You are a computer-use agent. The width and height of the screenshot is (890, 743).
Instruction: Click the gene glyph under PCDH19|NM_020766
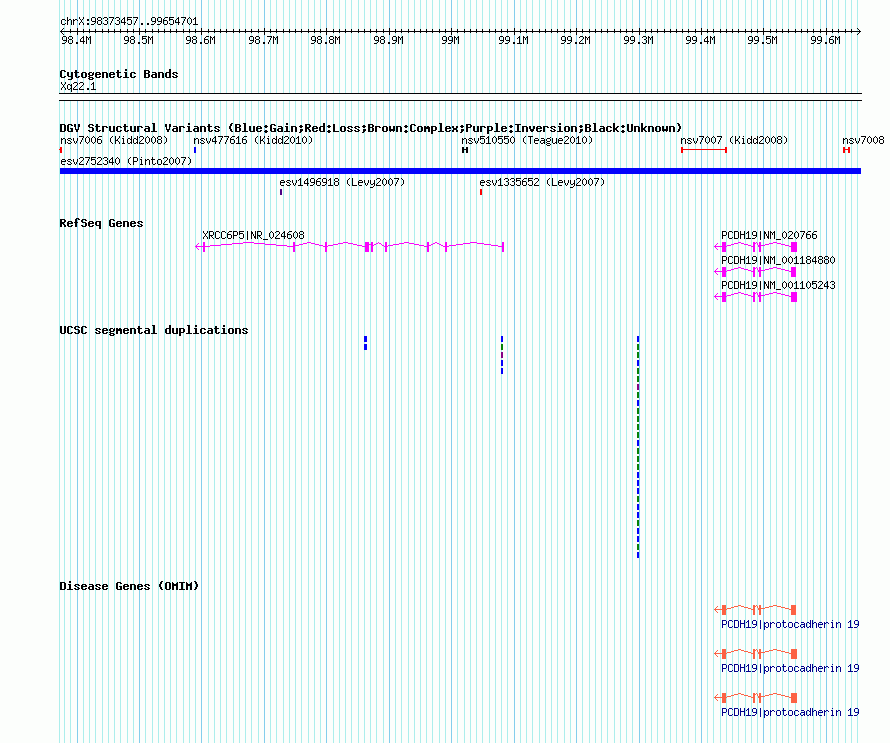(755, 246)
